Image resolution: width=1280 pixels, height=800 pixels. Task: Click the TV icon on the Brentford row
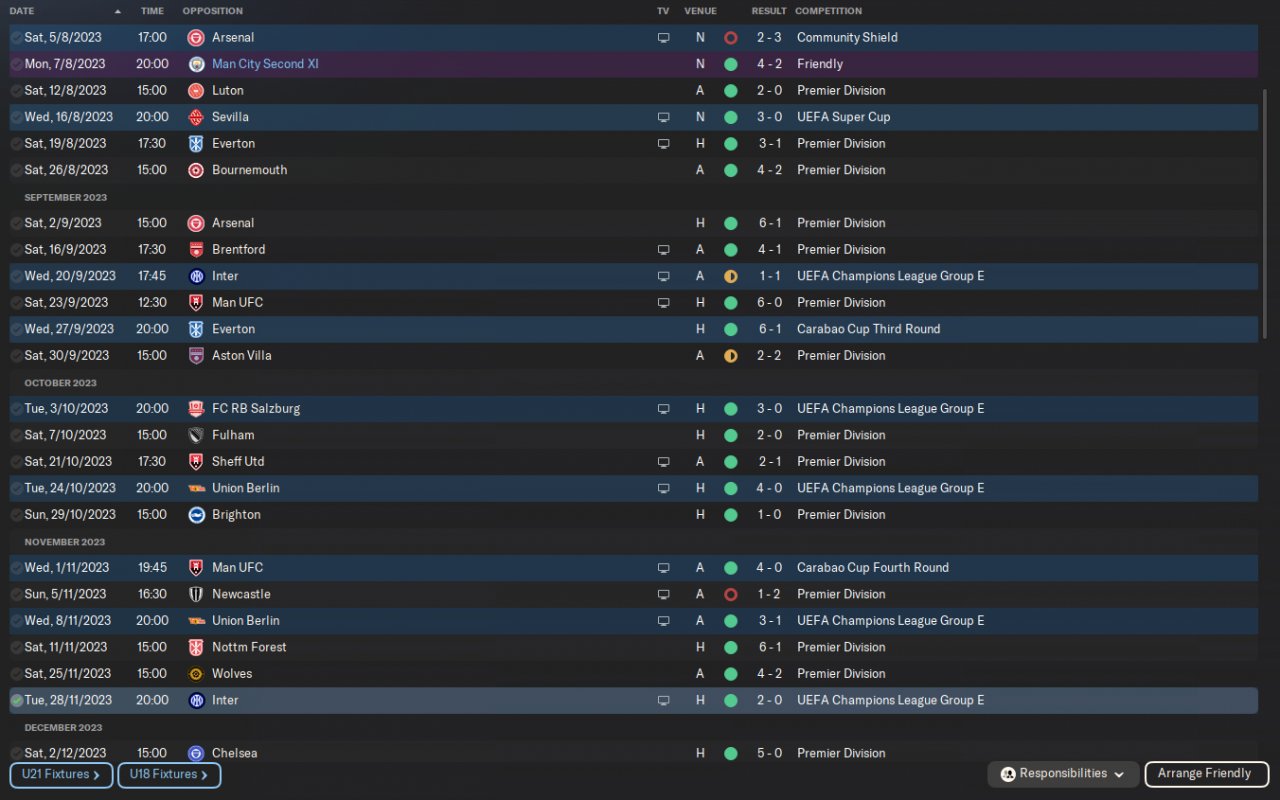pos(663,250)
